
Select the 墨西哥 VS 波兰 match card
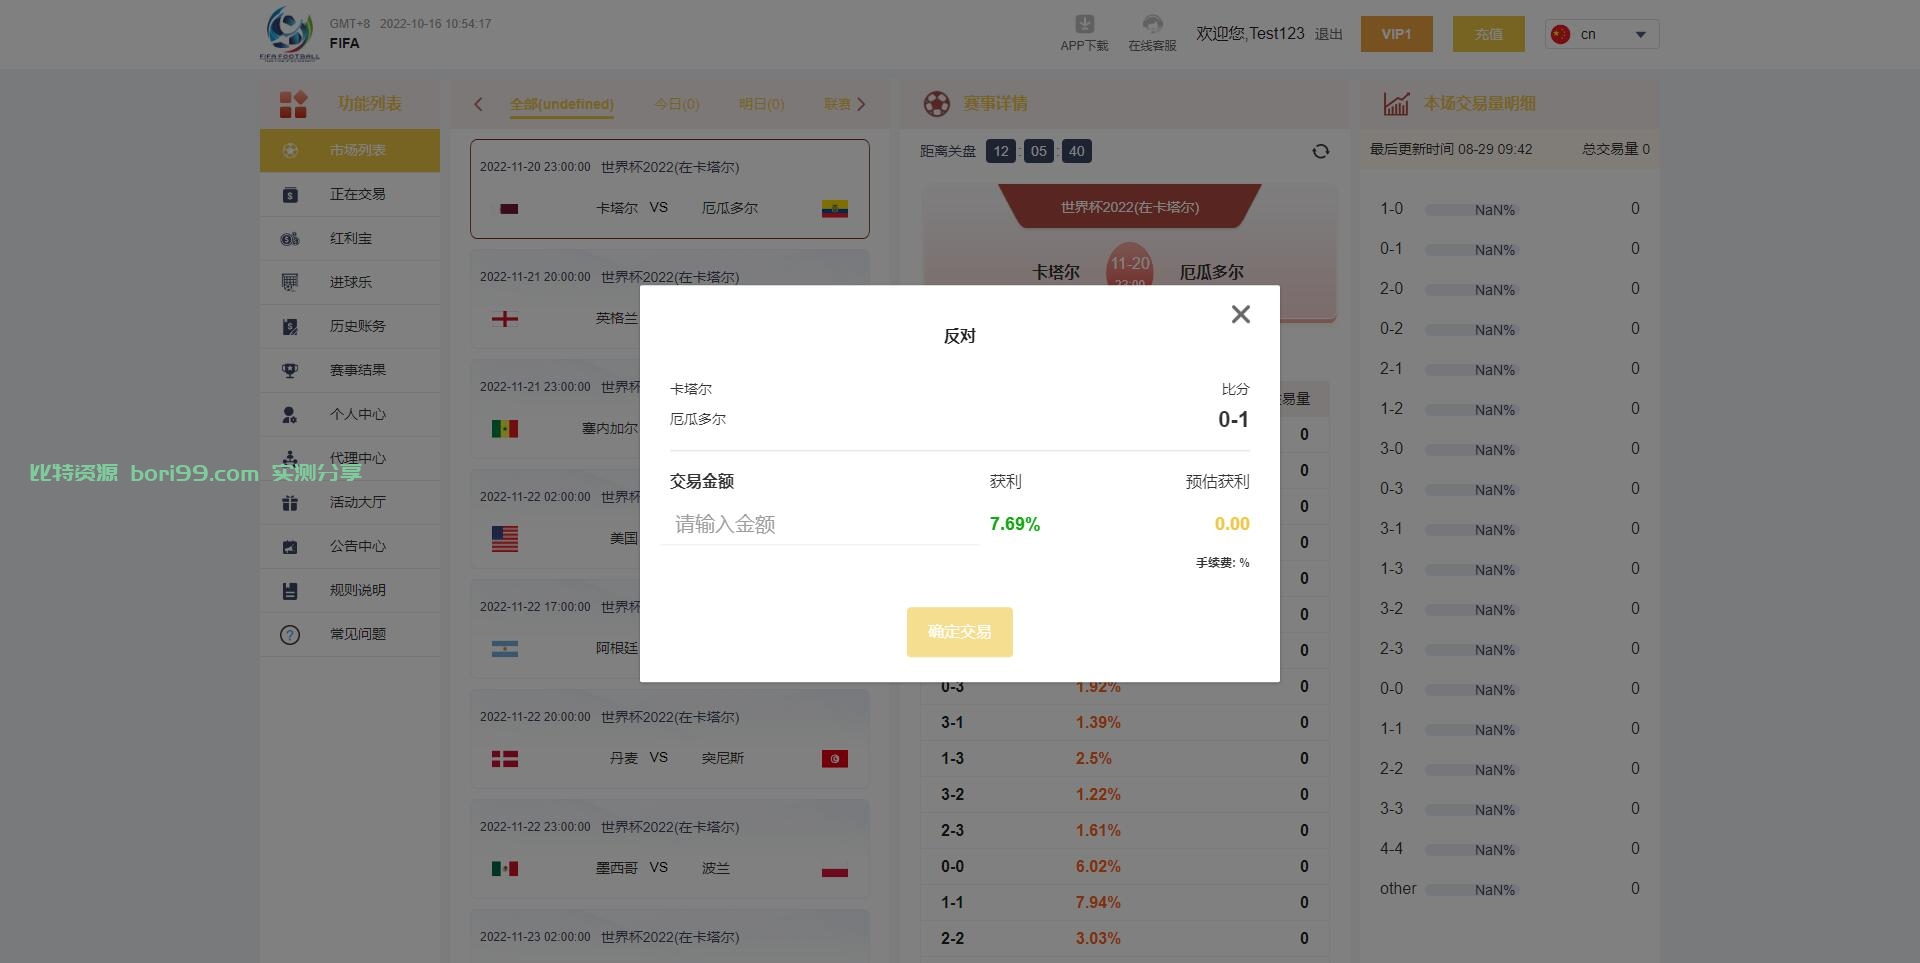pos(670,849)
